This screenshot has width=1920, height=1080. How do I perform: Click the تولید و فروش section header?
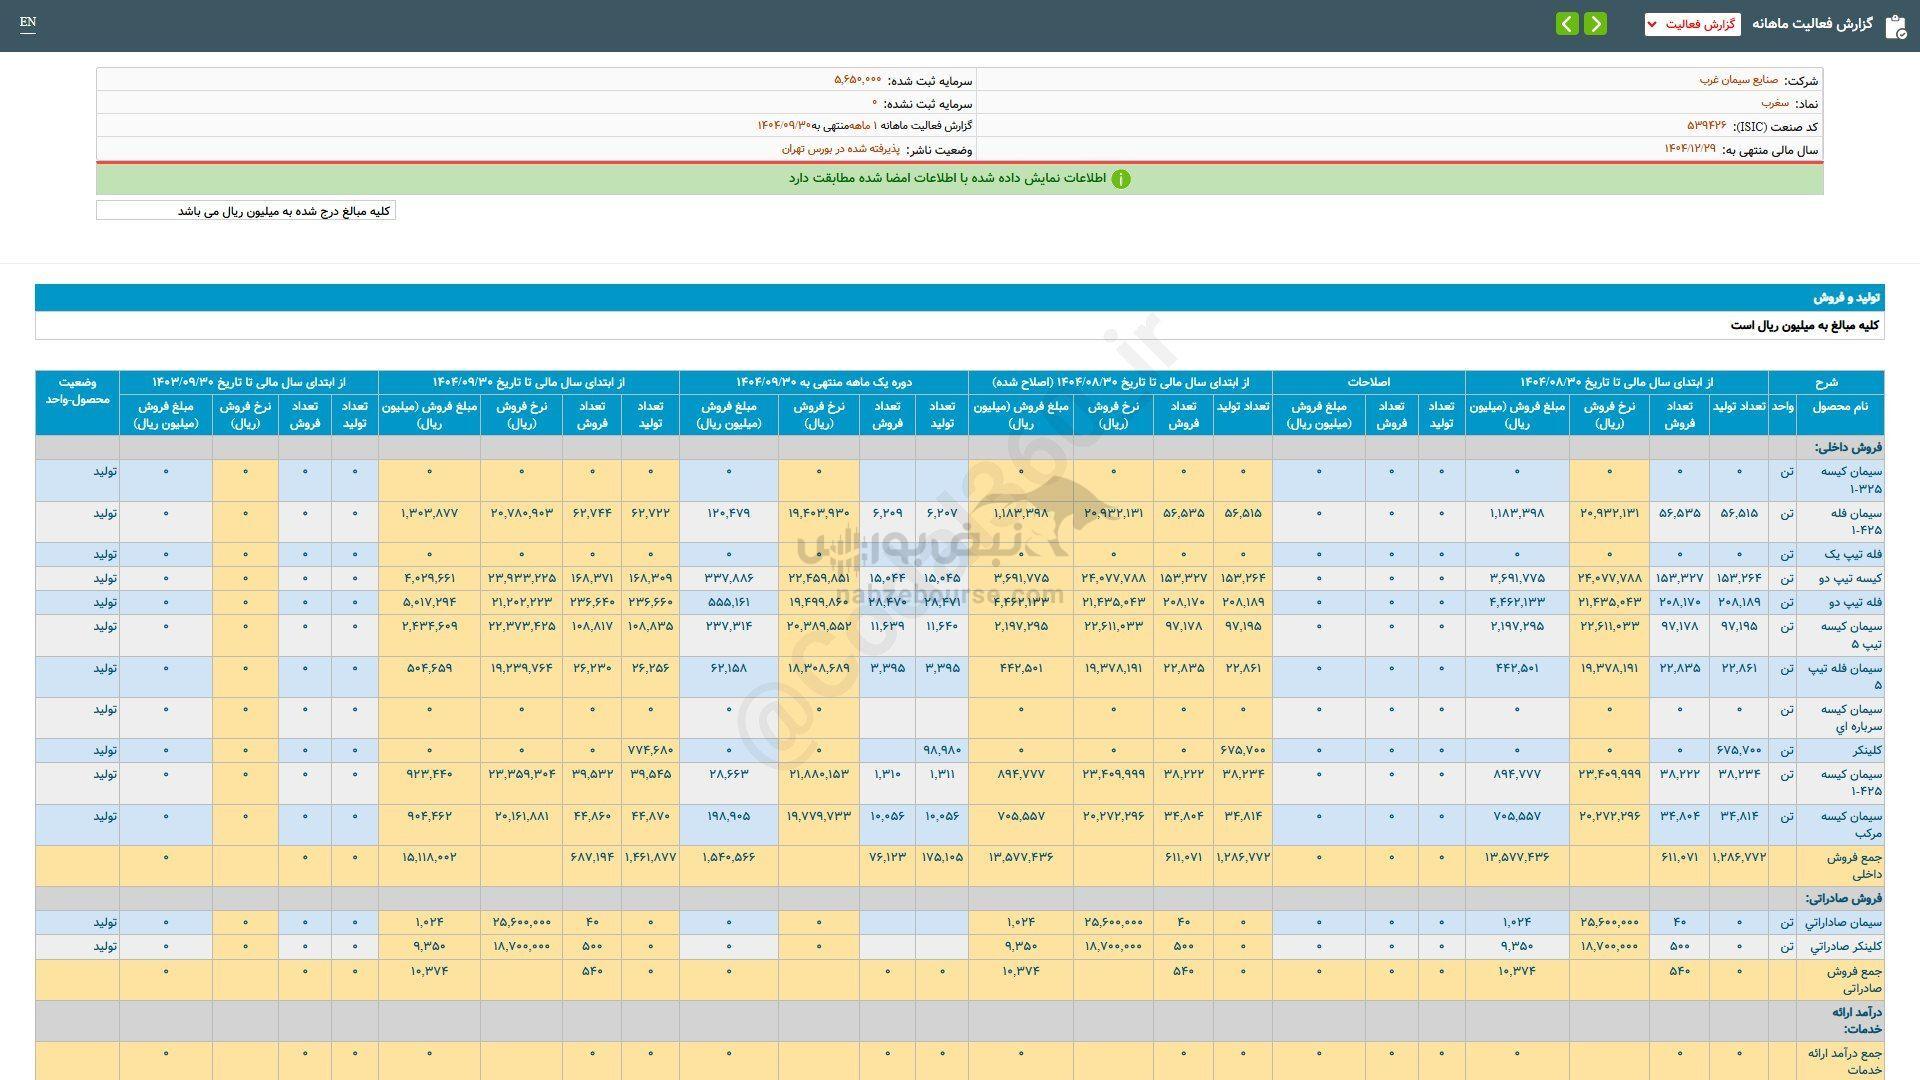coord(1846,298)
